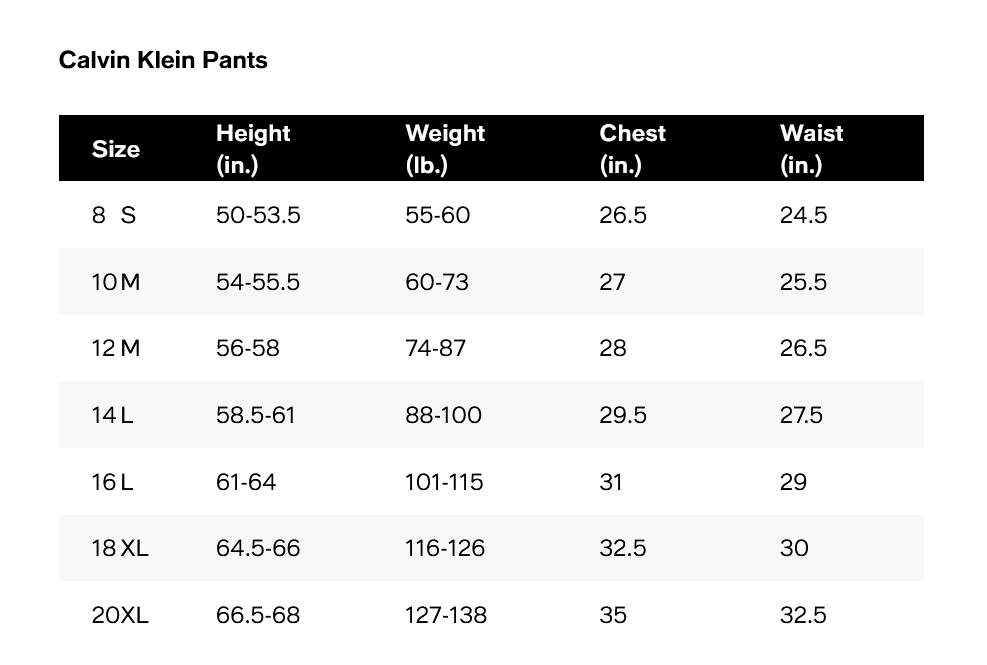
Task: Select the 60-73 weight value
Action: tap(437, 282)
